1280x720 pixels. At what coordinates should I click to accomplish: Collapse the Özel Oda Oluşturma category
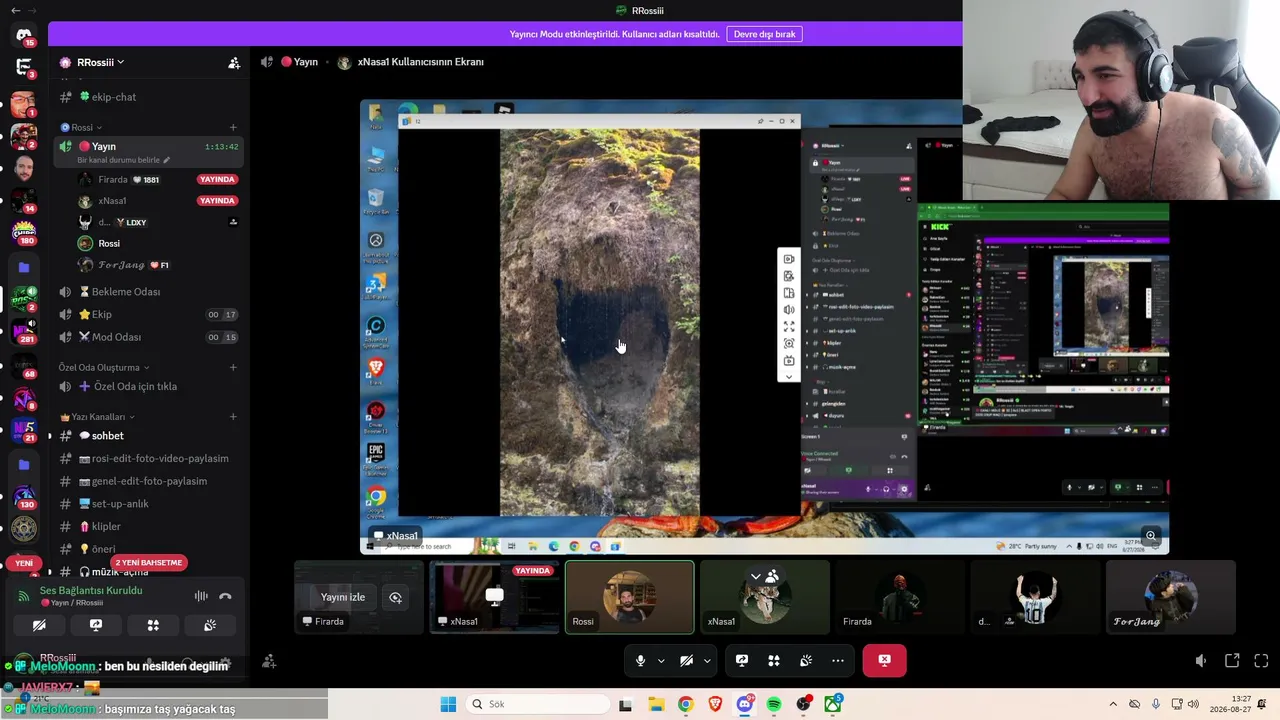tap(104, 367)
